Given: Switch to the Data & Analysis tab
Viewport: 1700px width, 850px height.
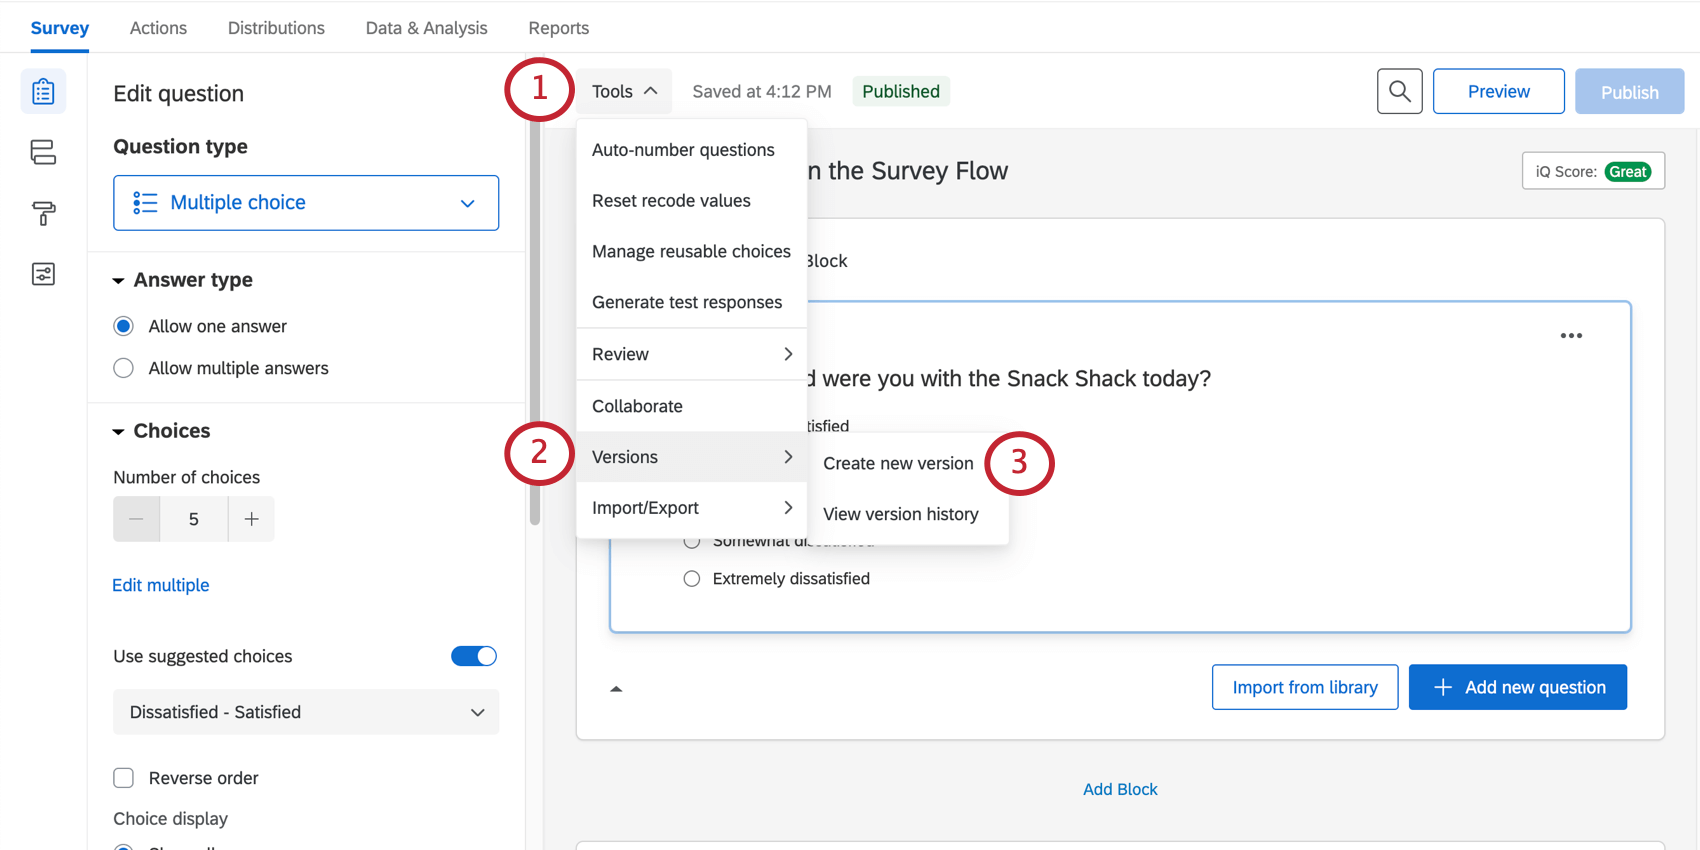Looking at the screenshot, I should point(426,28).
